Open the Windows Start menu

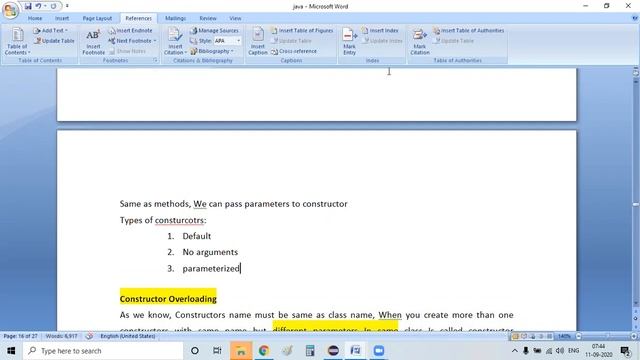[x=11, y=351]
